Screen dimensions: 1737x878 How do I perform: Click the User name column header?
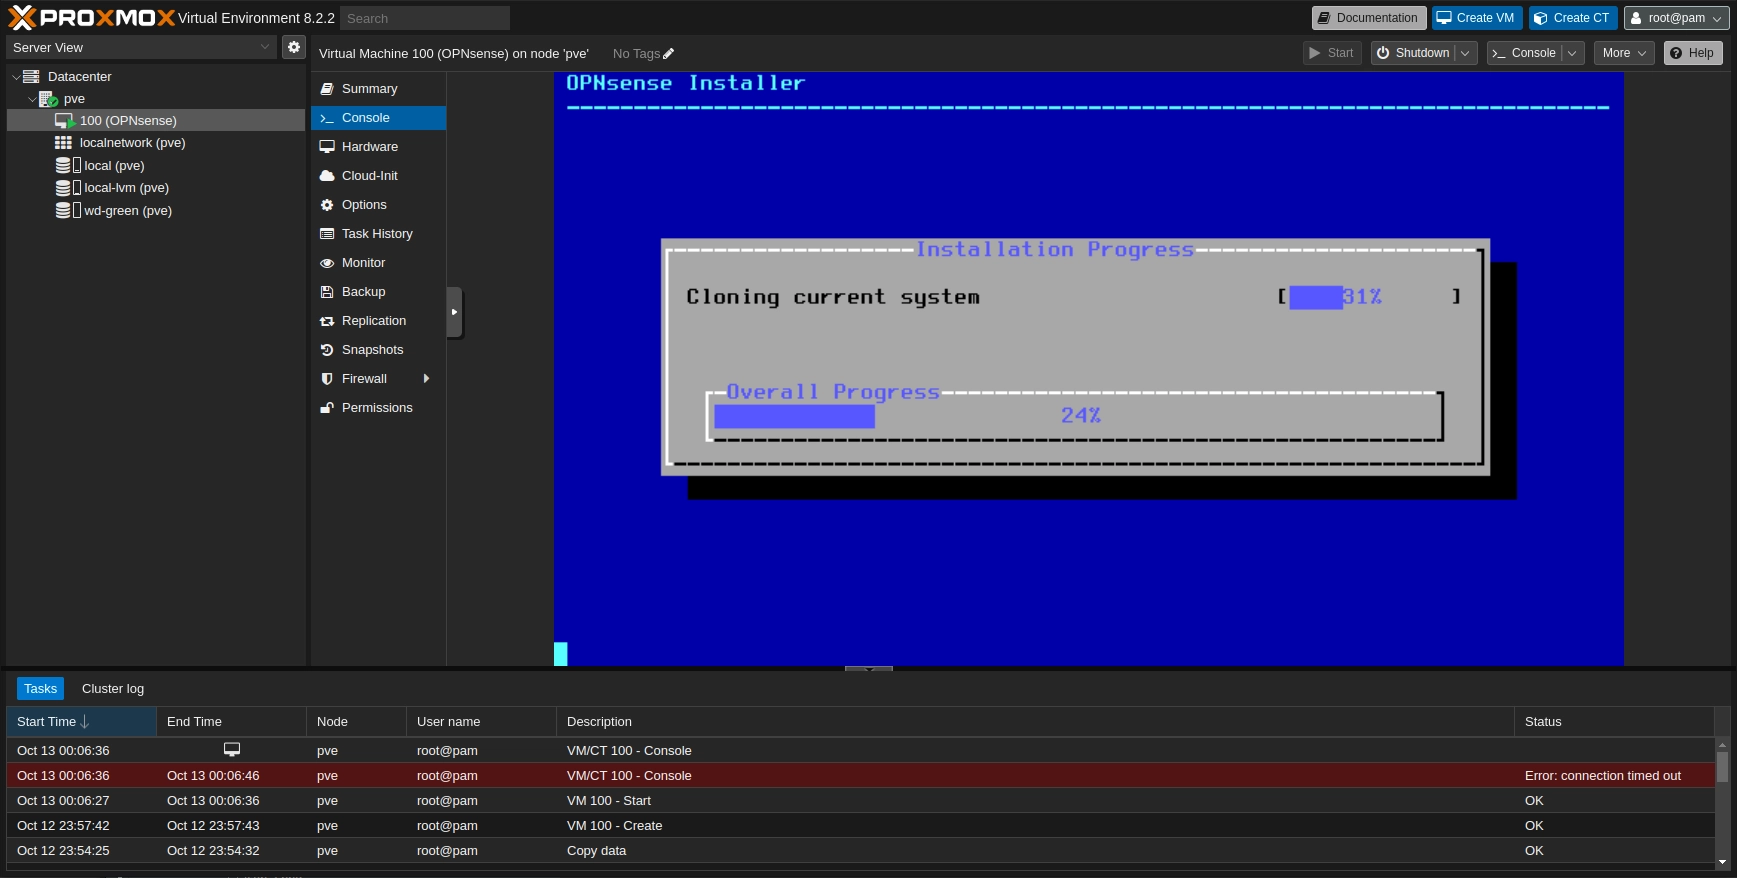point(481,722)
